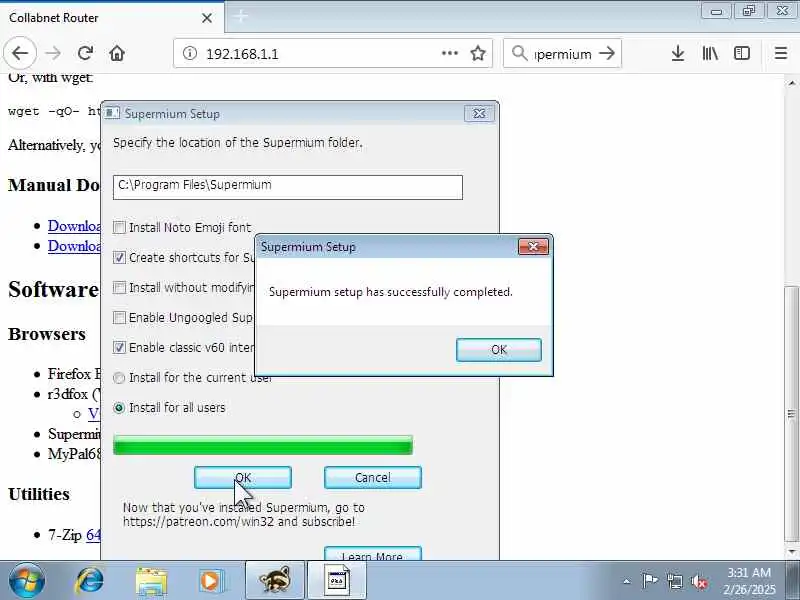Viewport: 800px width, 600px height.
Task: Open the Downloads arrow icon
Action: pyautogui.click(x=678, y=53)
